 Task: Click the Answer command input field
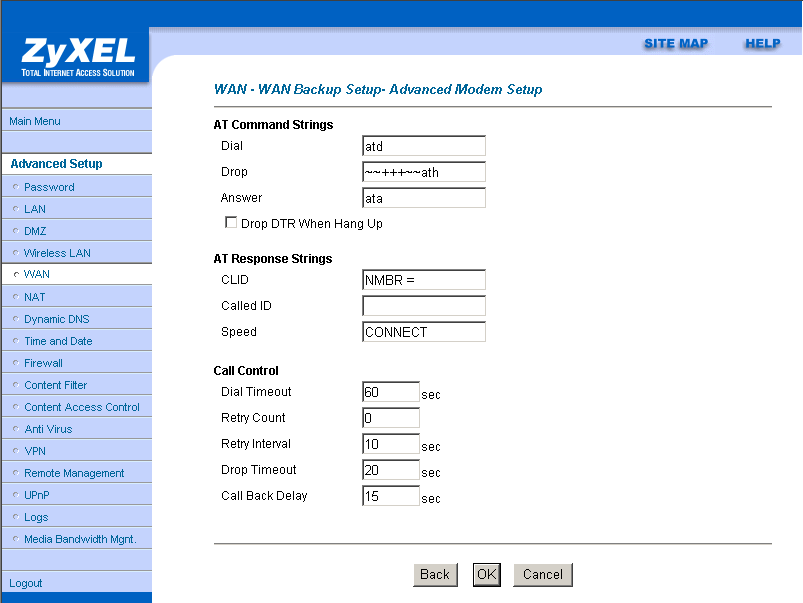[424, 198]
